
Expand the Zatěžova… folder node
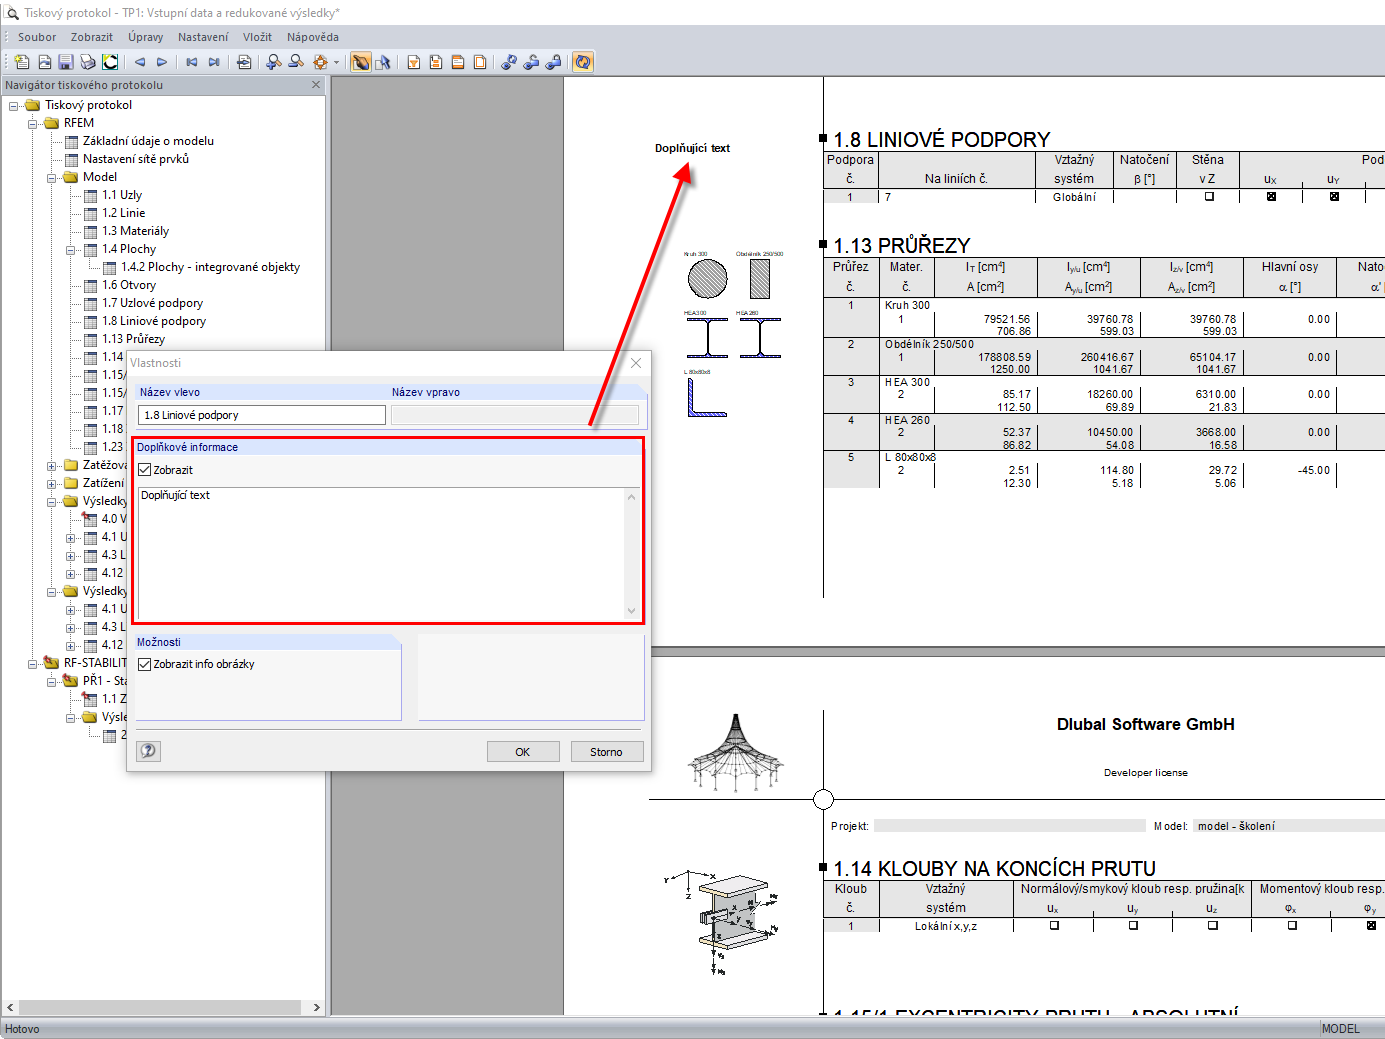pyautogui.click(x=52, y=465)
